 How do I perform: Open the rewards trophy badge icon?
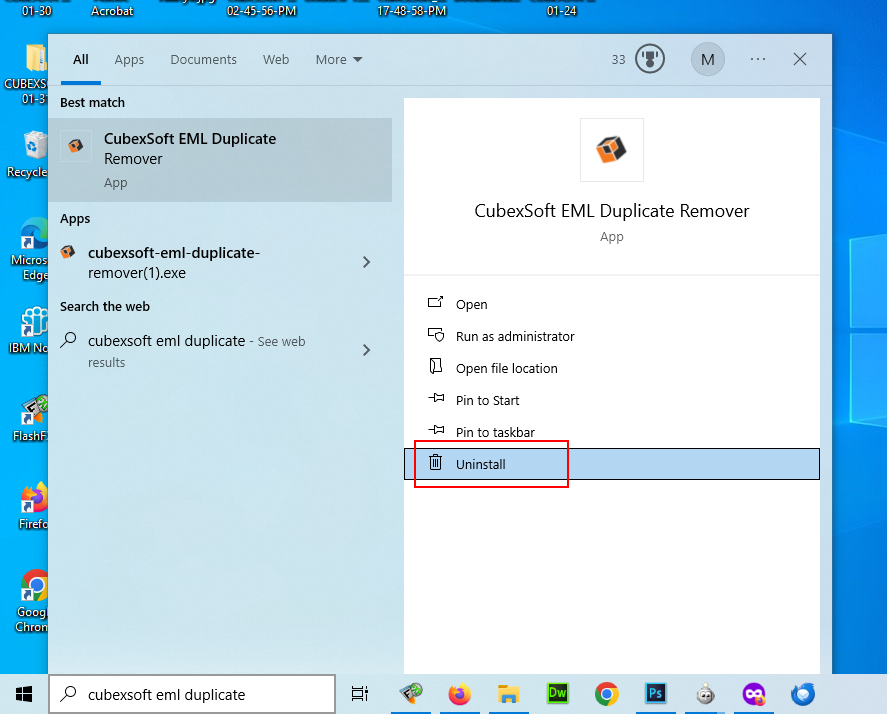649,59
